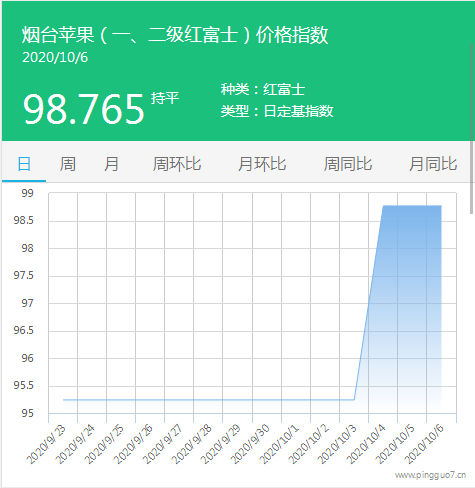Viewport: 475px width, 488px height.
Task: Click the 类型：日定基指数 label
Action: click(x=277, y=111)
